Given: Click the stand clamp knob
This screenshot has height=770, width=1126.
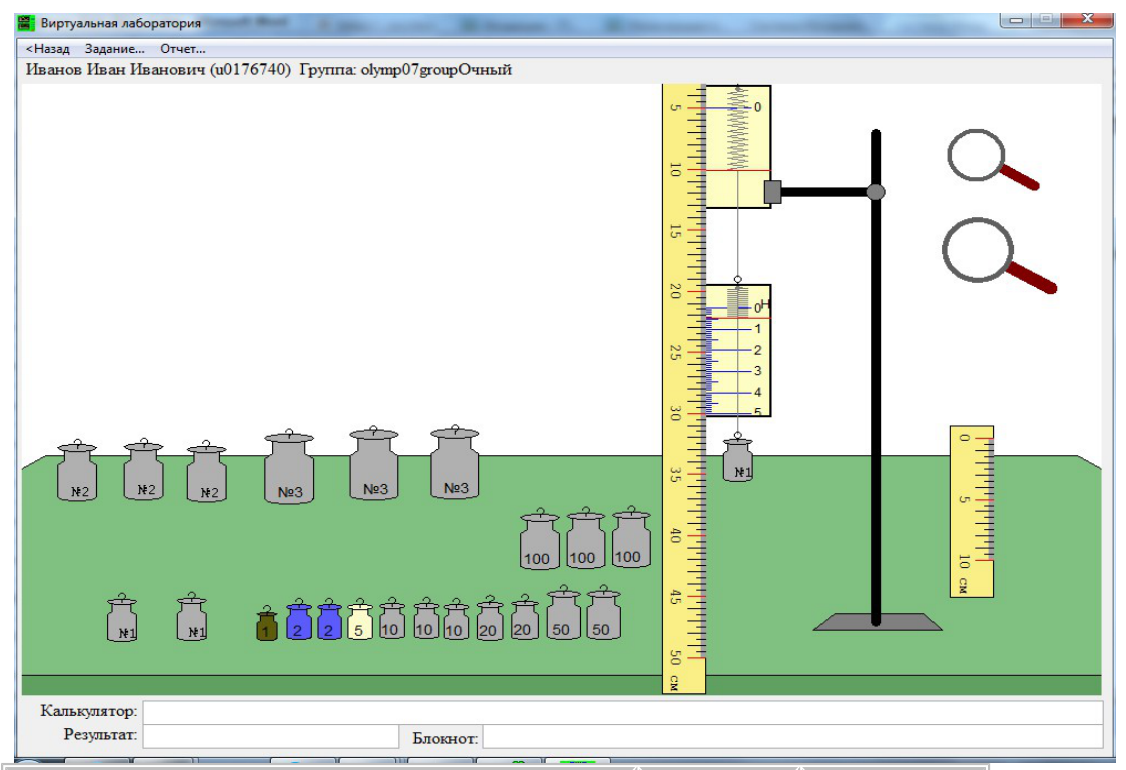Looking at the screenshot, I should pos(876,192).
